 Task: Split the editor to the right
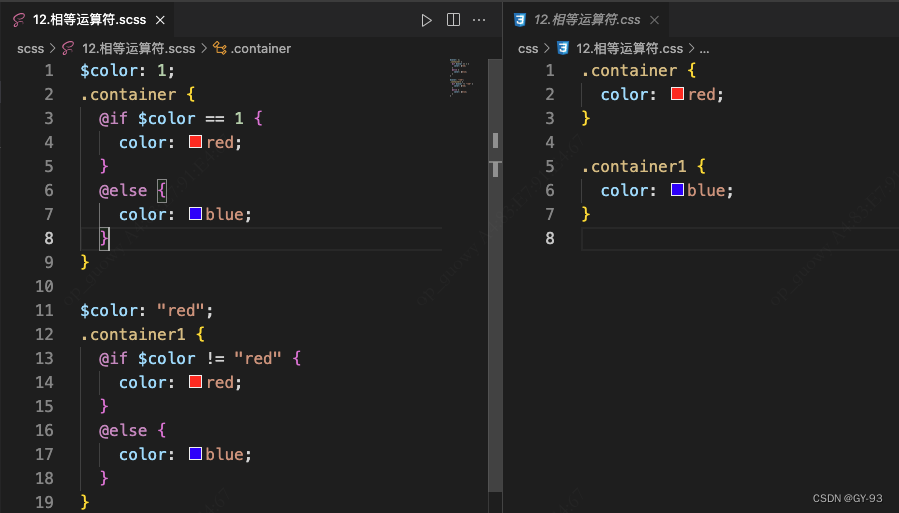[453, 20]
